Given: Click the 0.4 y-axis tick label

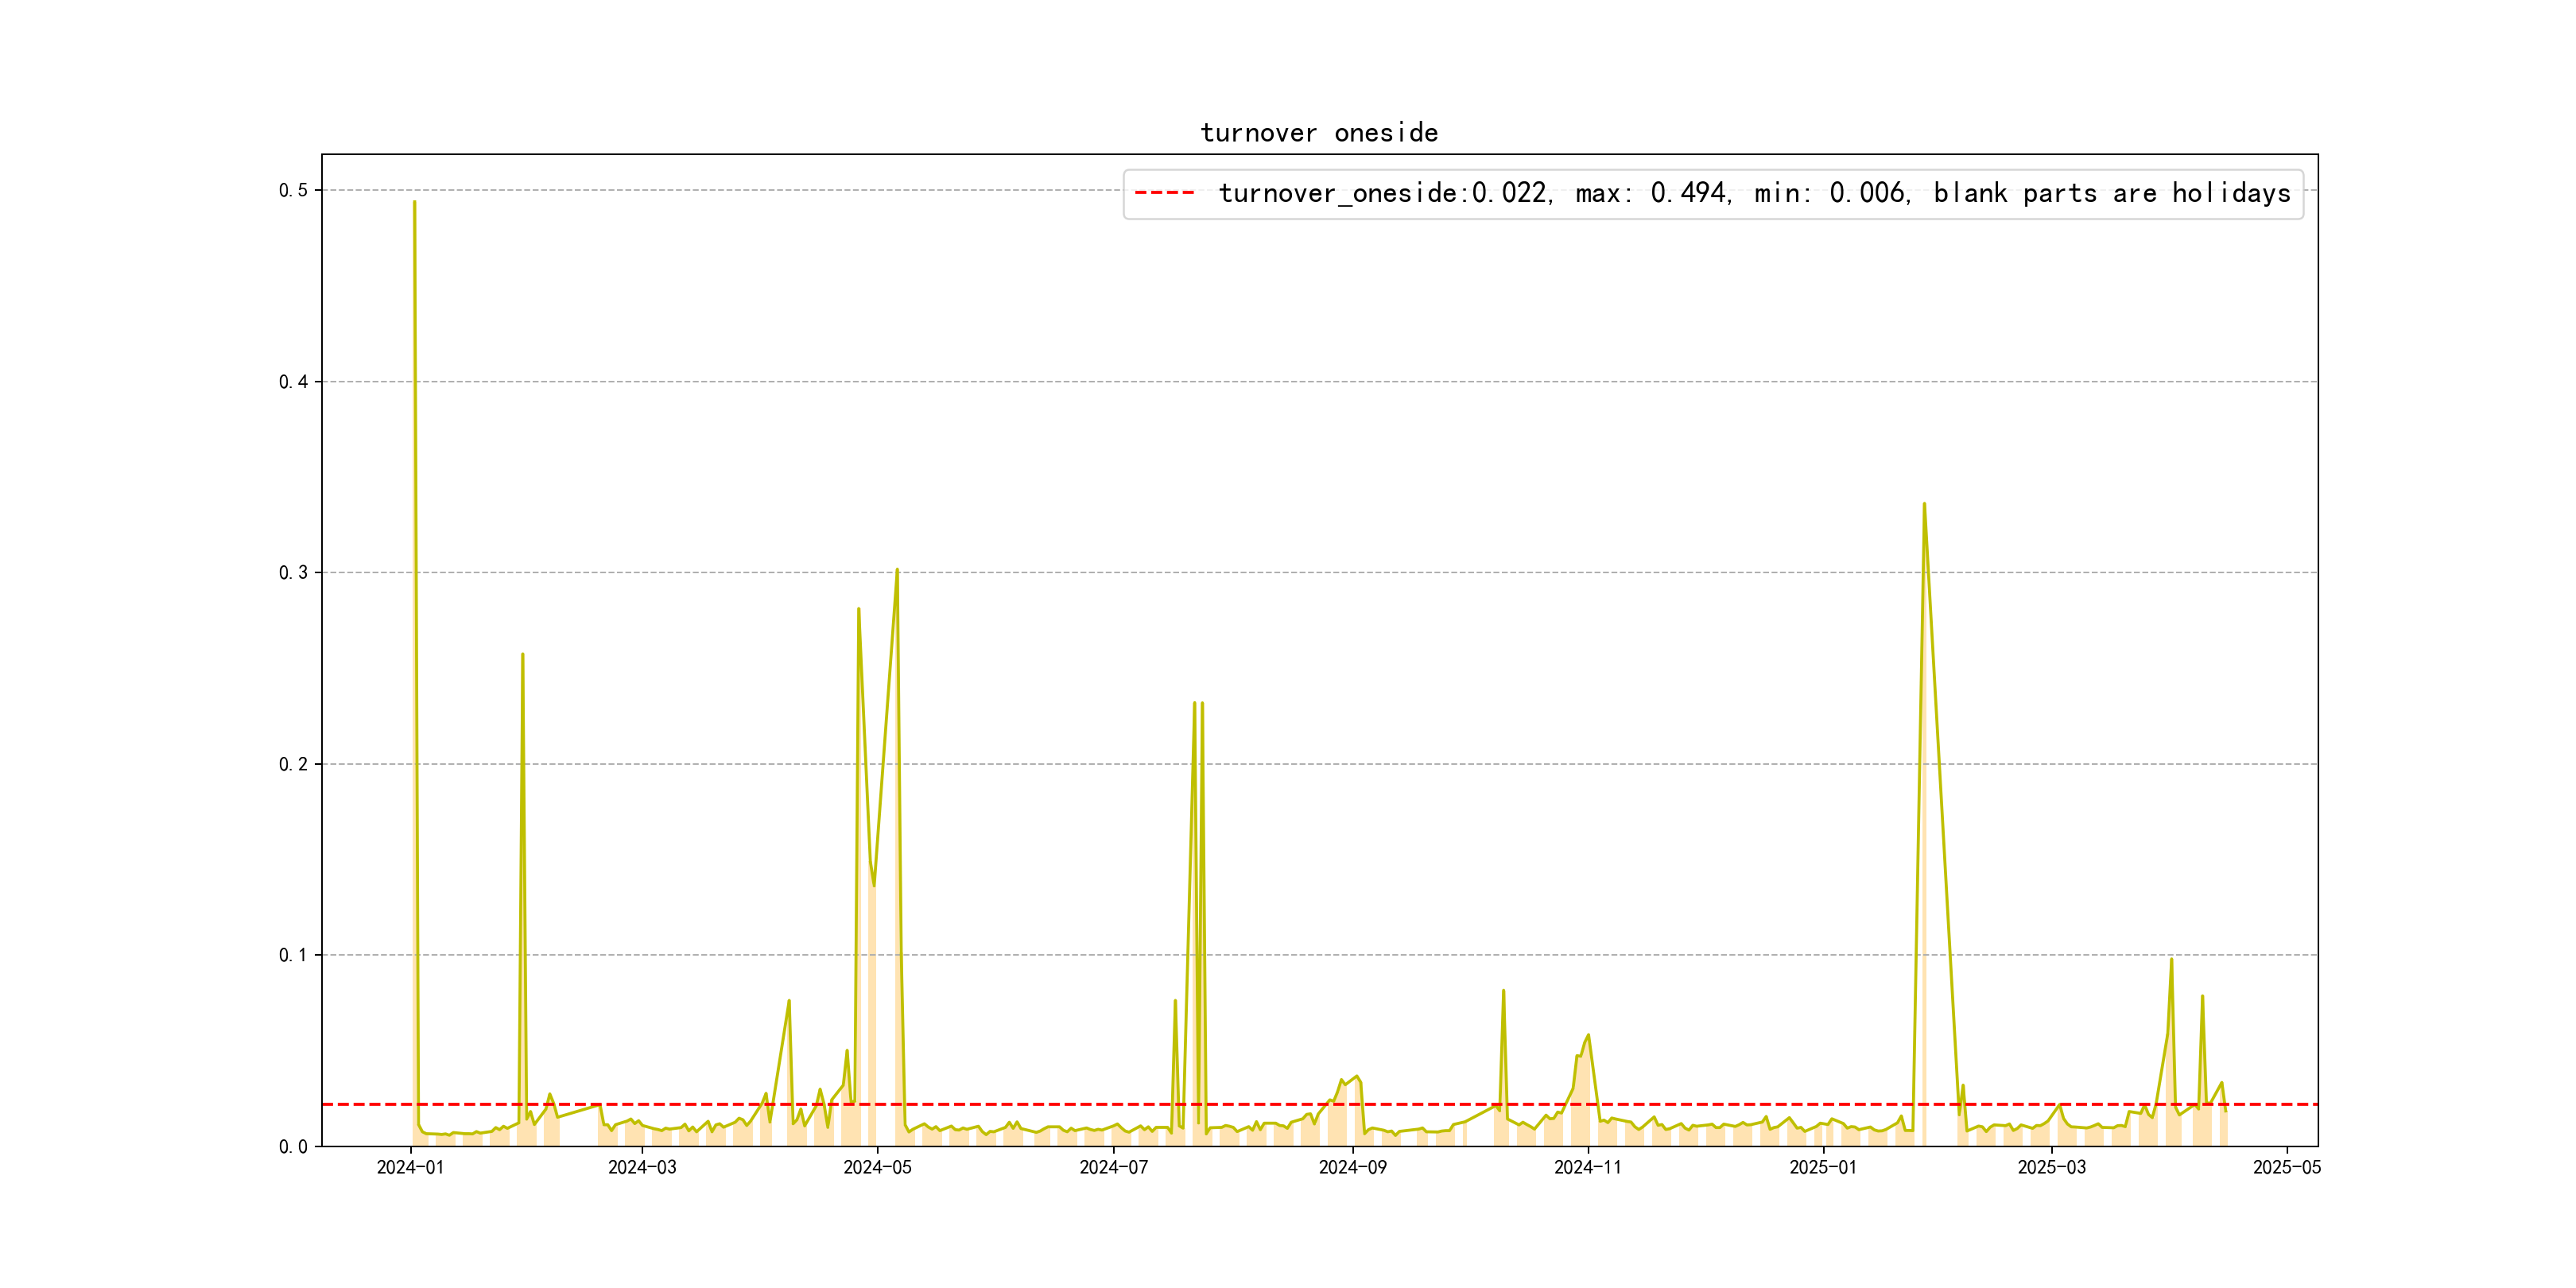Looking at the screenshot, I should point(293,382).
